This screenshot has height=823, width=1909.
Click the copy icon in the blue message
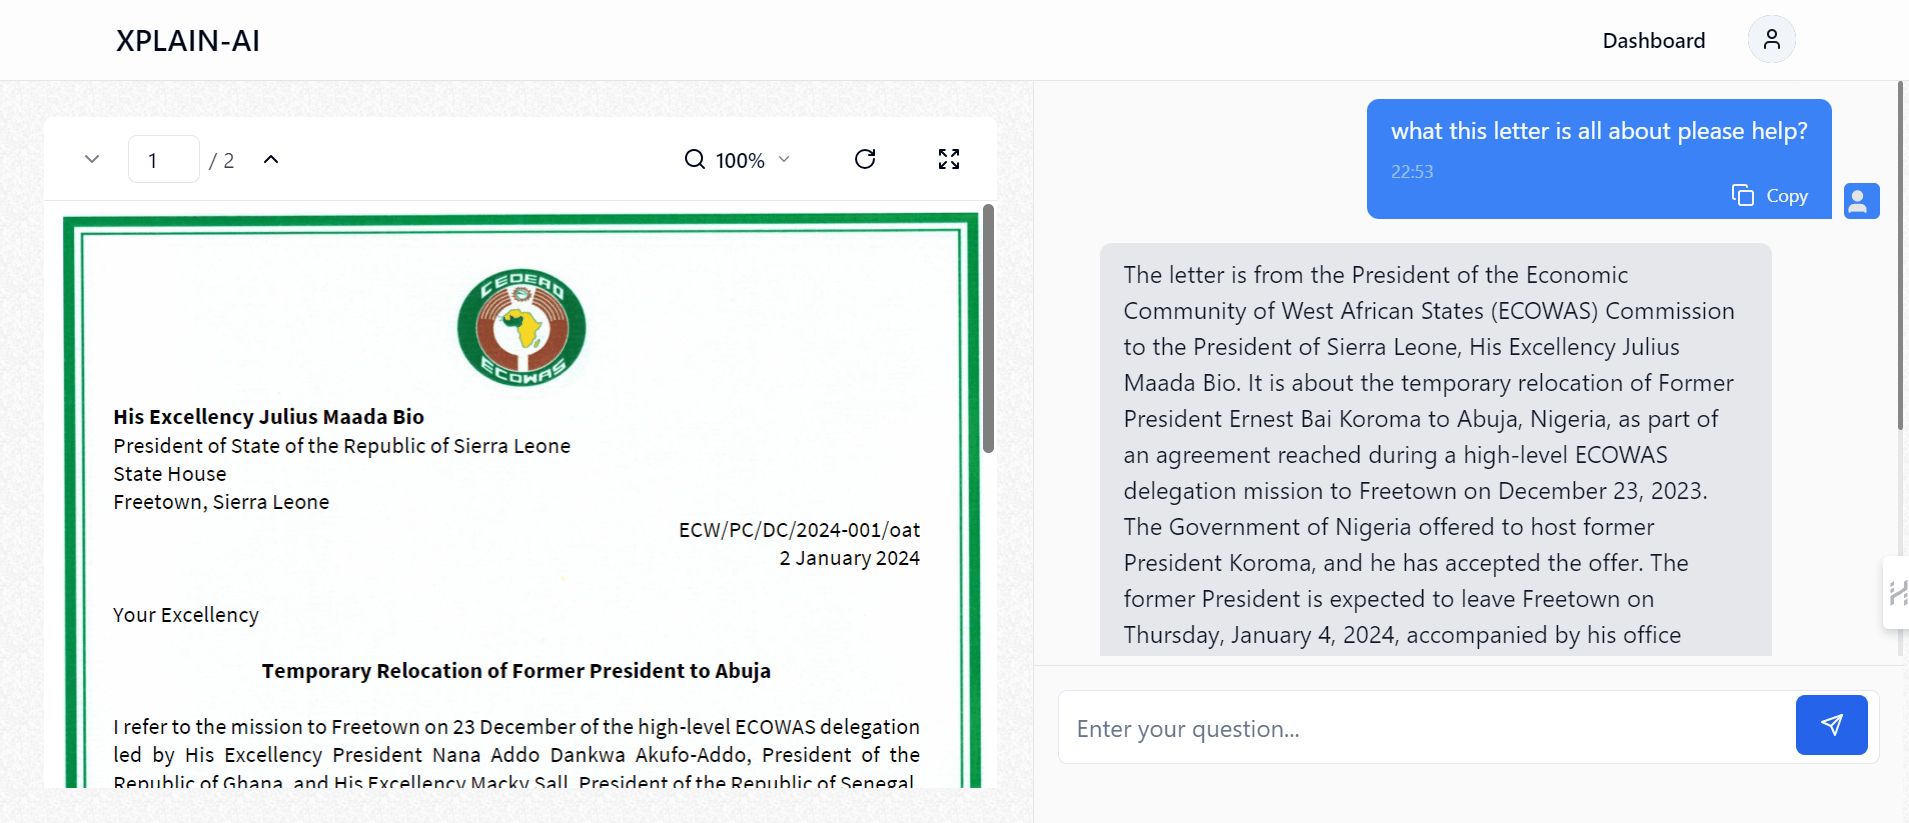click(x=1743, y=195)
